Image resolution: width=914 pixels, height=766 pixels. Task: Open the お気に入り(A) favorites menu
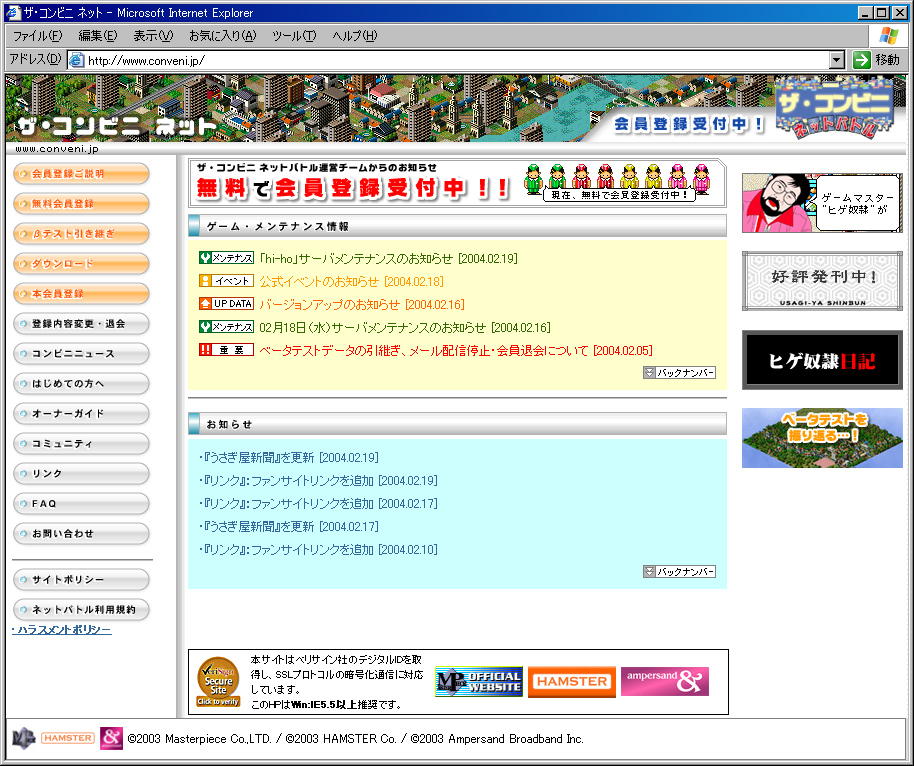coord(222,36)
